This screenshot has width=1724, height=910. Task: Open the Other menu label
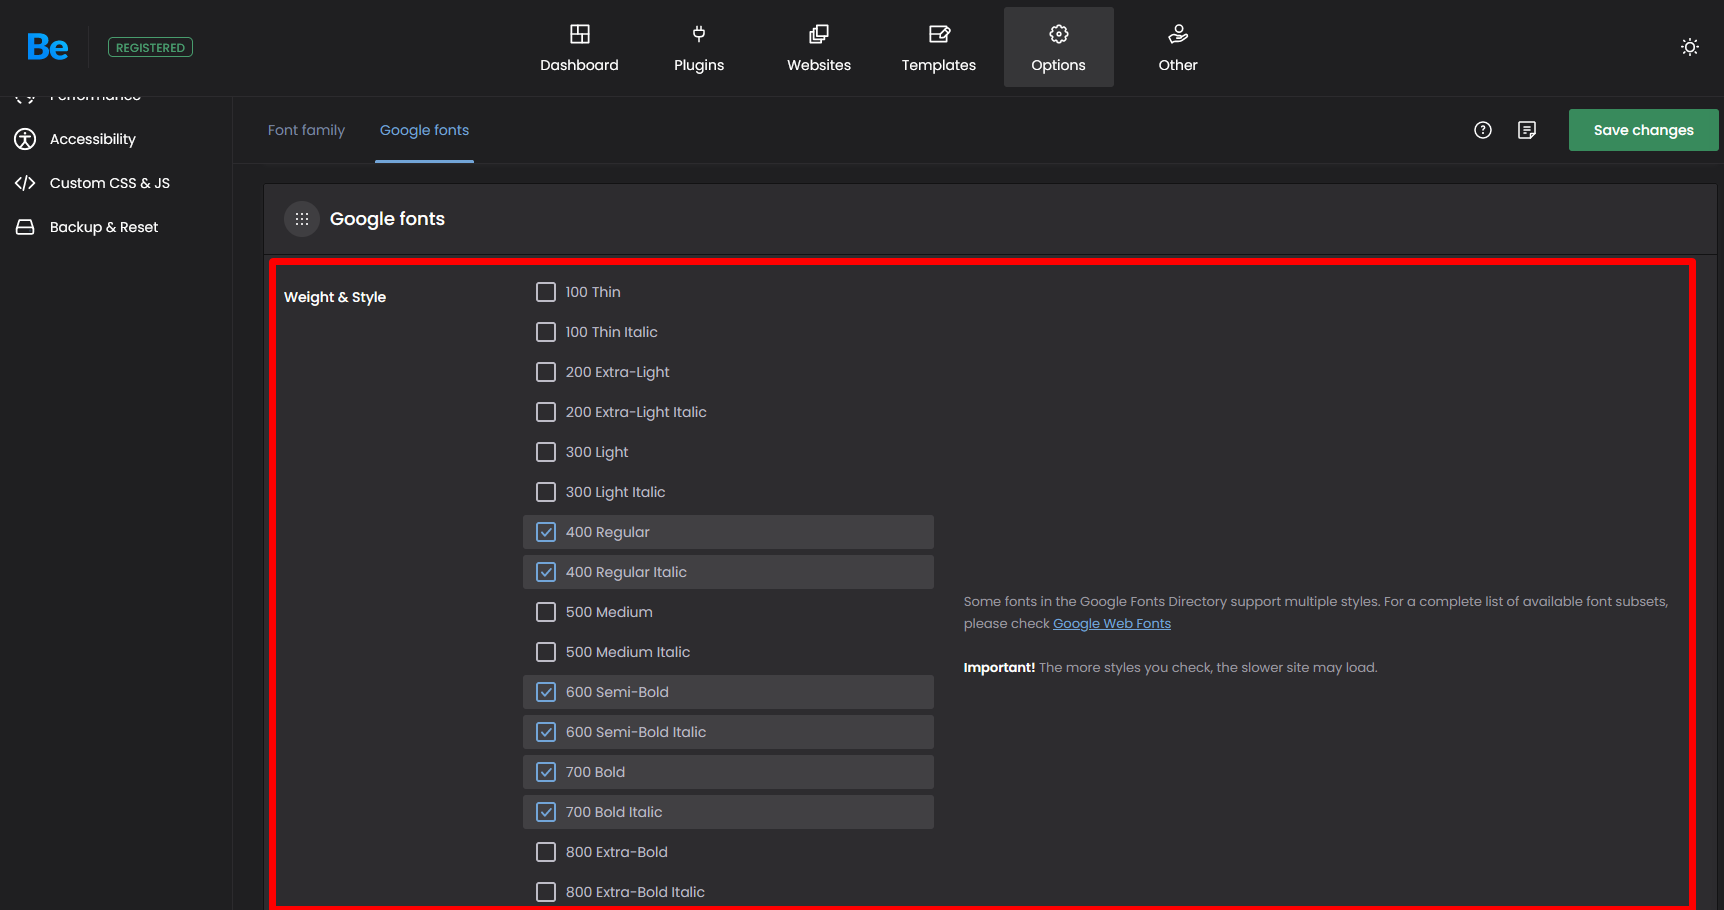(x=1178, y=65)
